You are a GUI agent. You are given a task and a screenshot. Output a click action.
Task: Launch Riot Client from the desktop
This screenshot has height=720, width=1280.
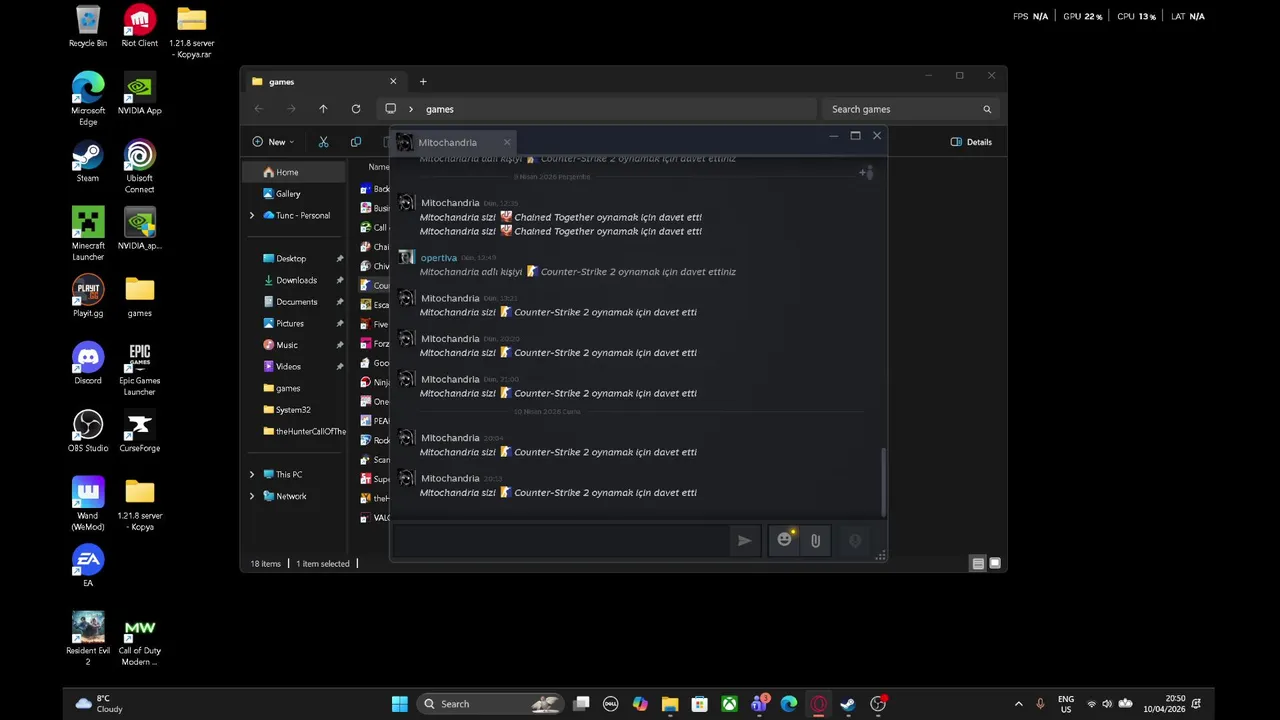[140, 27]
